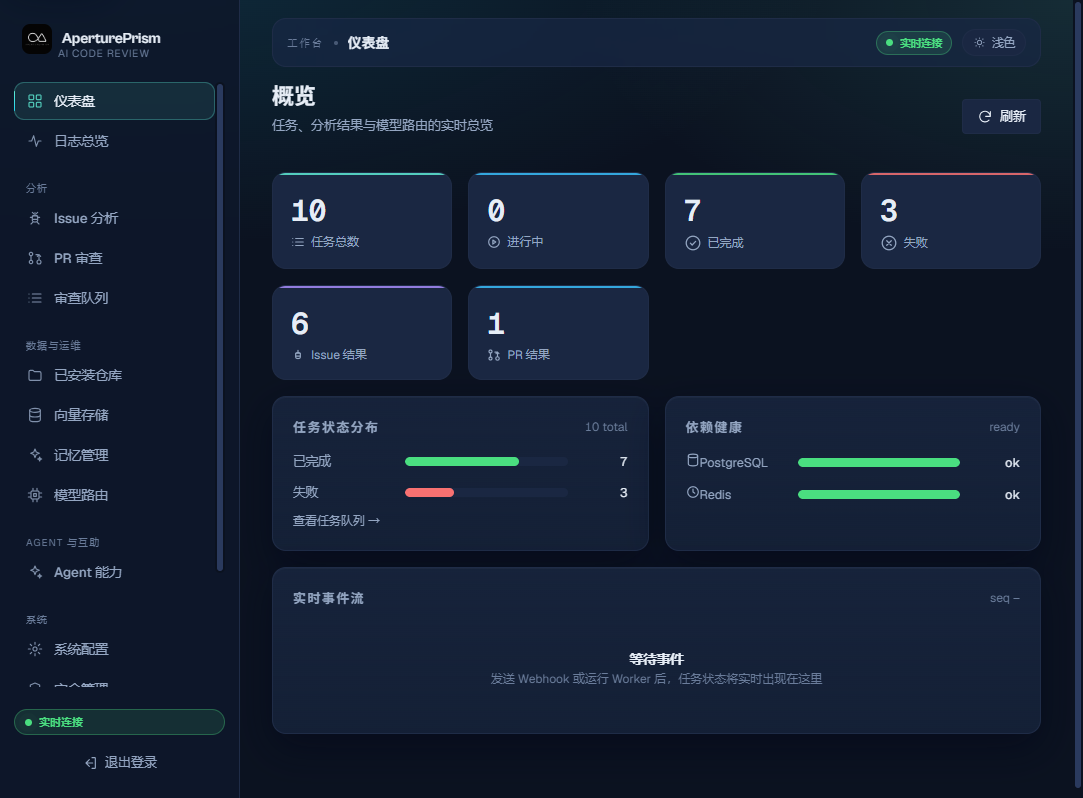The height and width of the screenshot is (798, 1083).
Task: Click the 失败 card showing 3
Action: coord(951,221)
